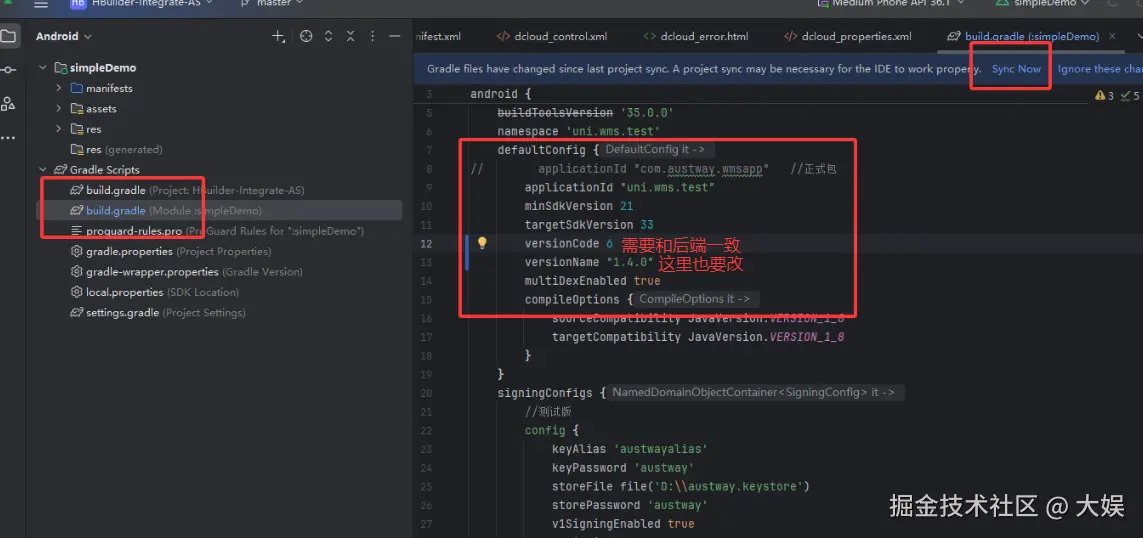The width and height of the screenshot is (1143, 538).
Task: Click the add new file plus icon
Action: (278, 36)
